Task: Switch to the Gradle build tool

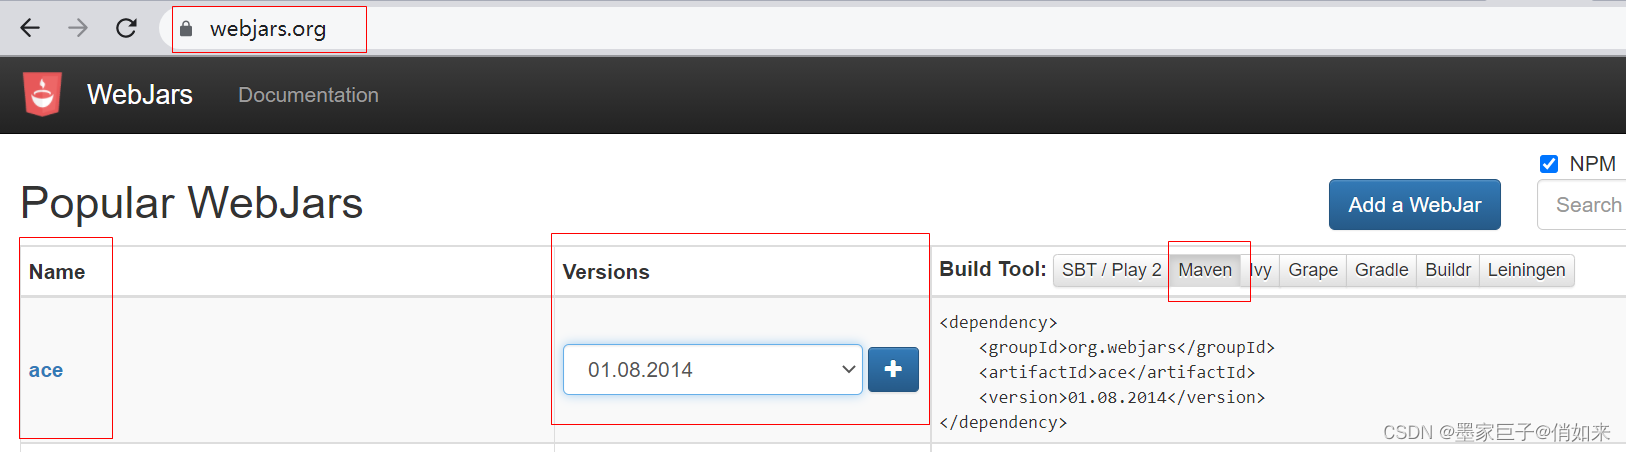Action: 1381,270
